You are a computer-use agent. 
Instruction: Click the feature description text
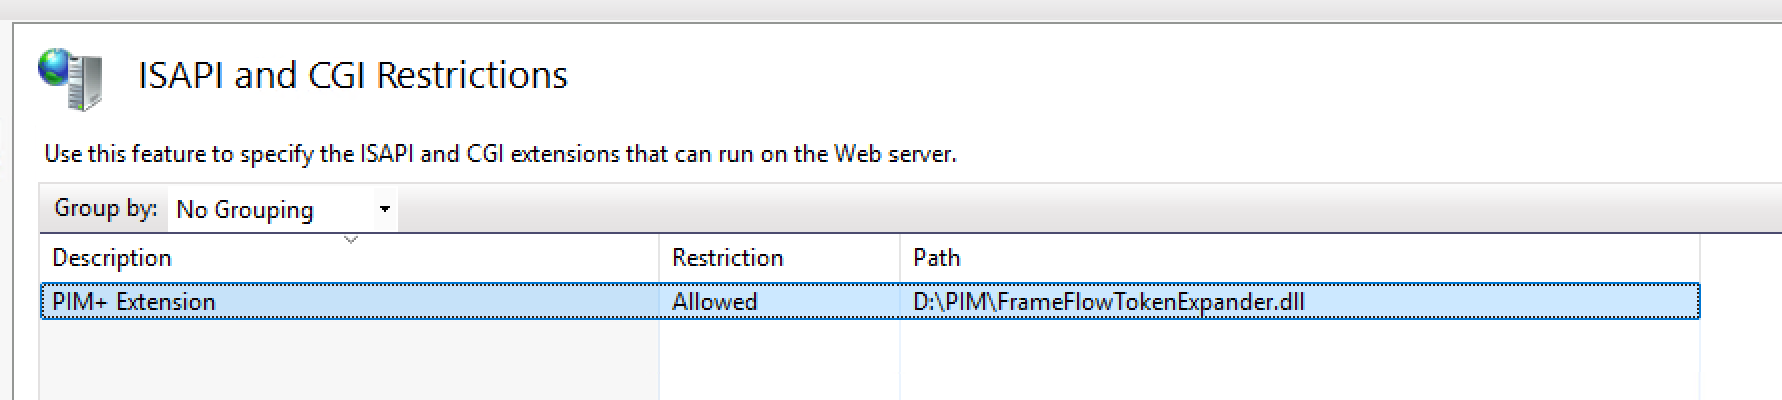point(500,154)
